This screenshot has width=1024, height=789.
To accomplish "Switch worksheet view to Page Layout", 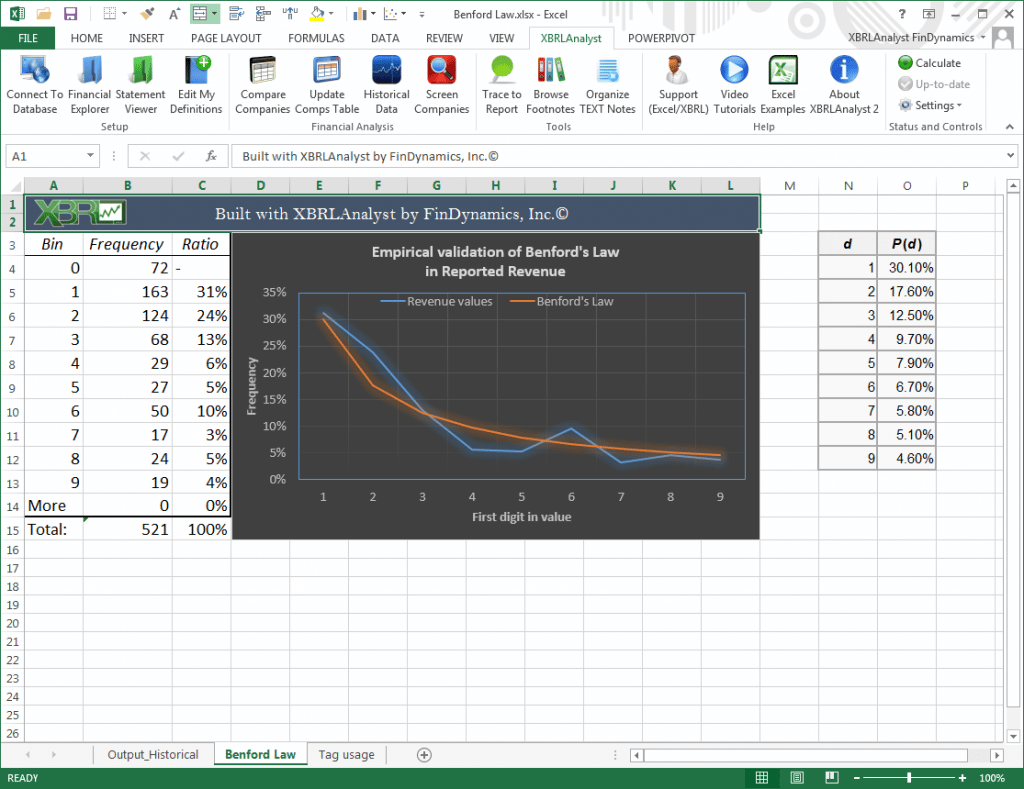I will point(796,777).
